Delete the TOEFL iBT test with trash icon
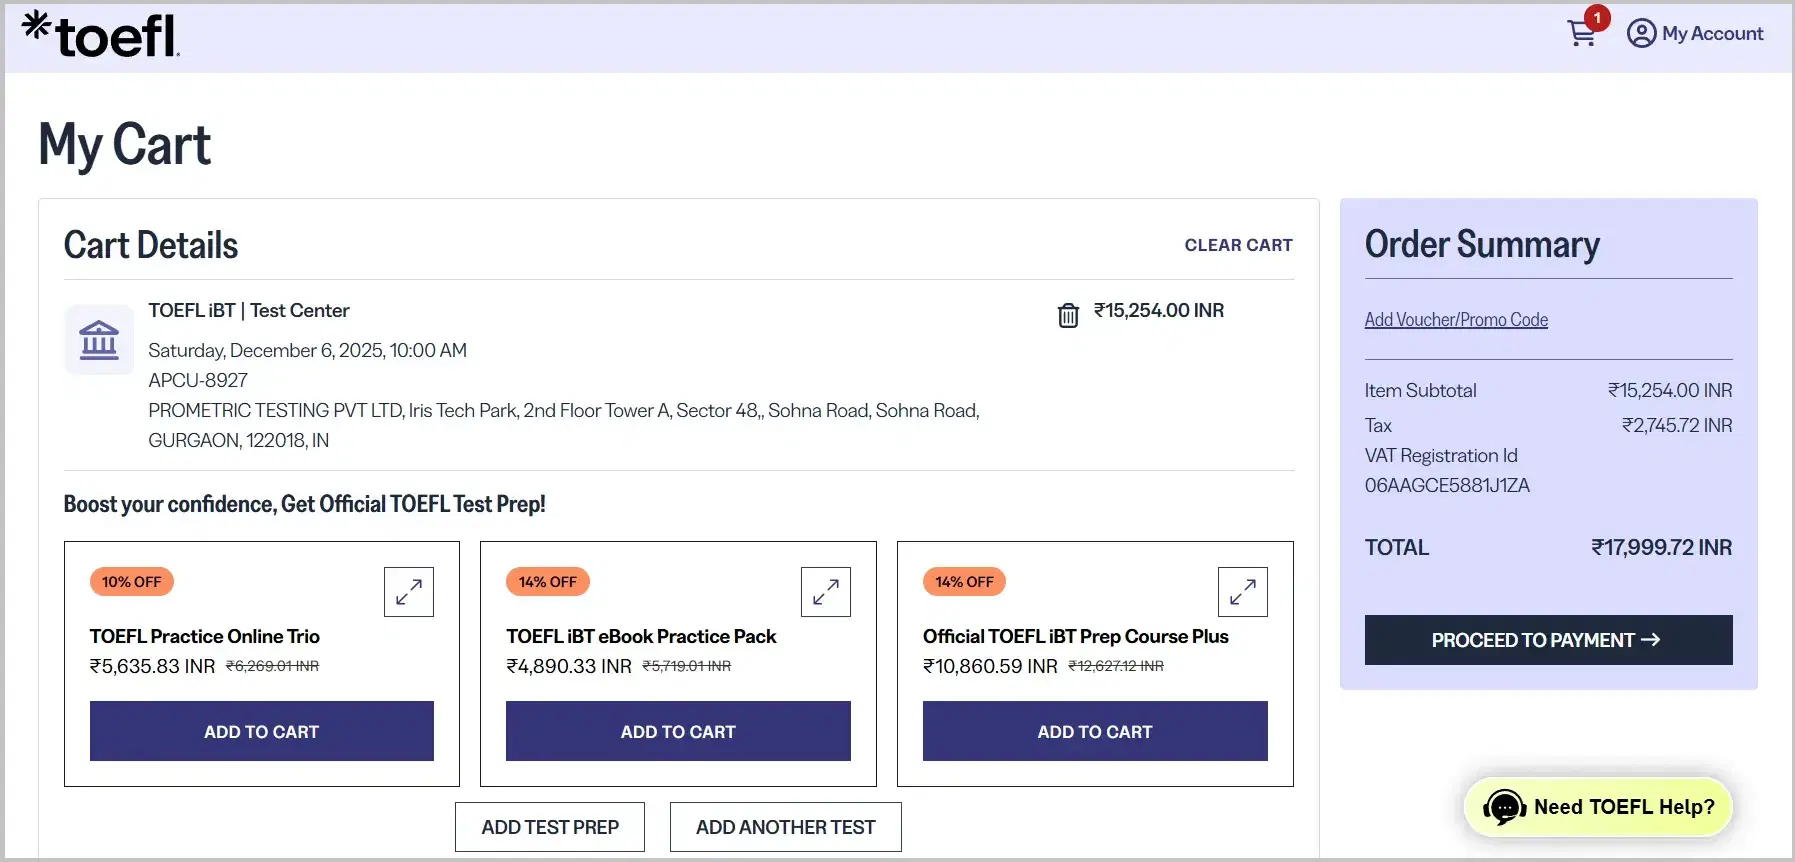This screenshot has height=862, width=1795. tap(1068, 315)
